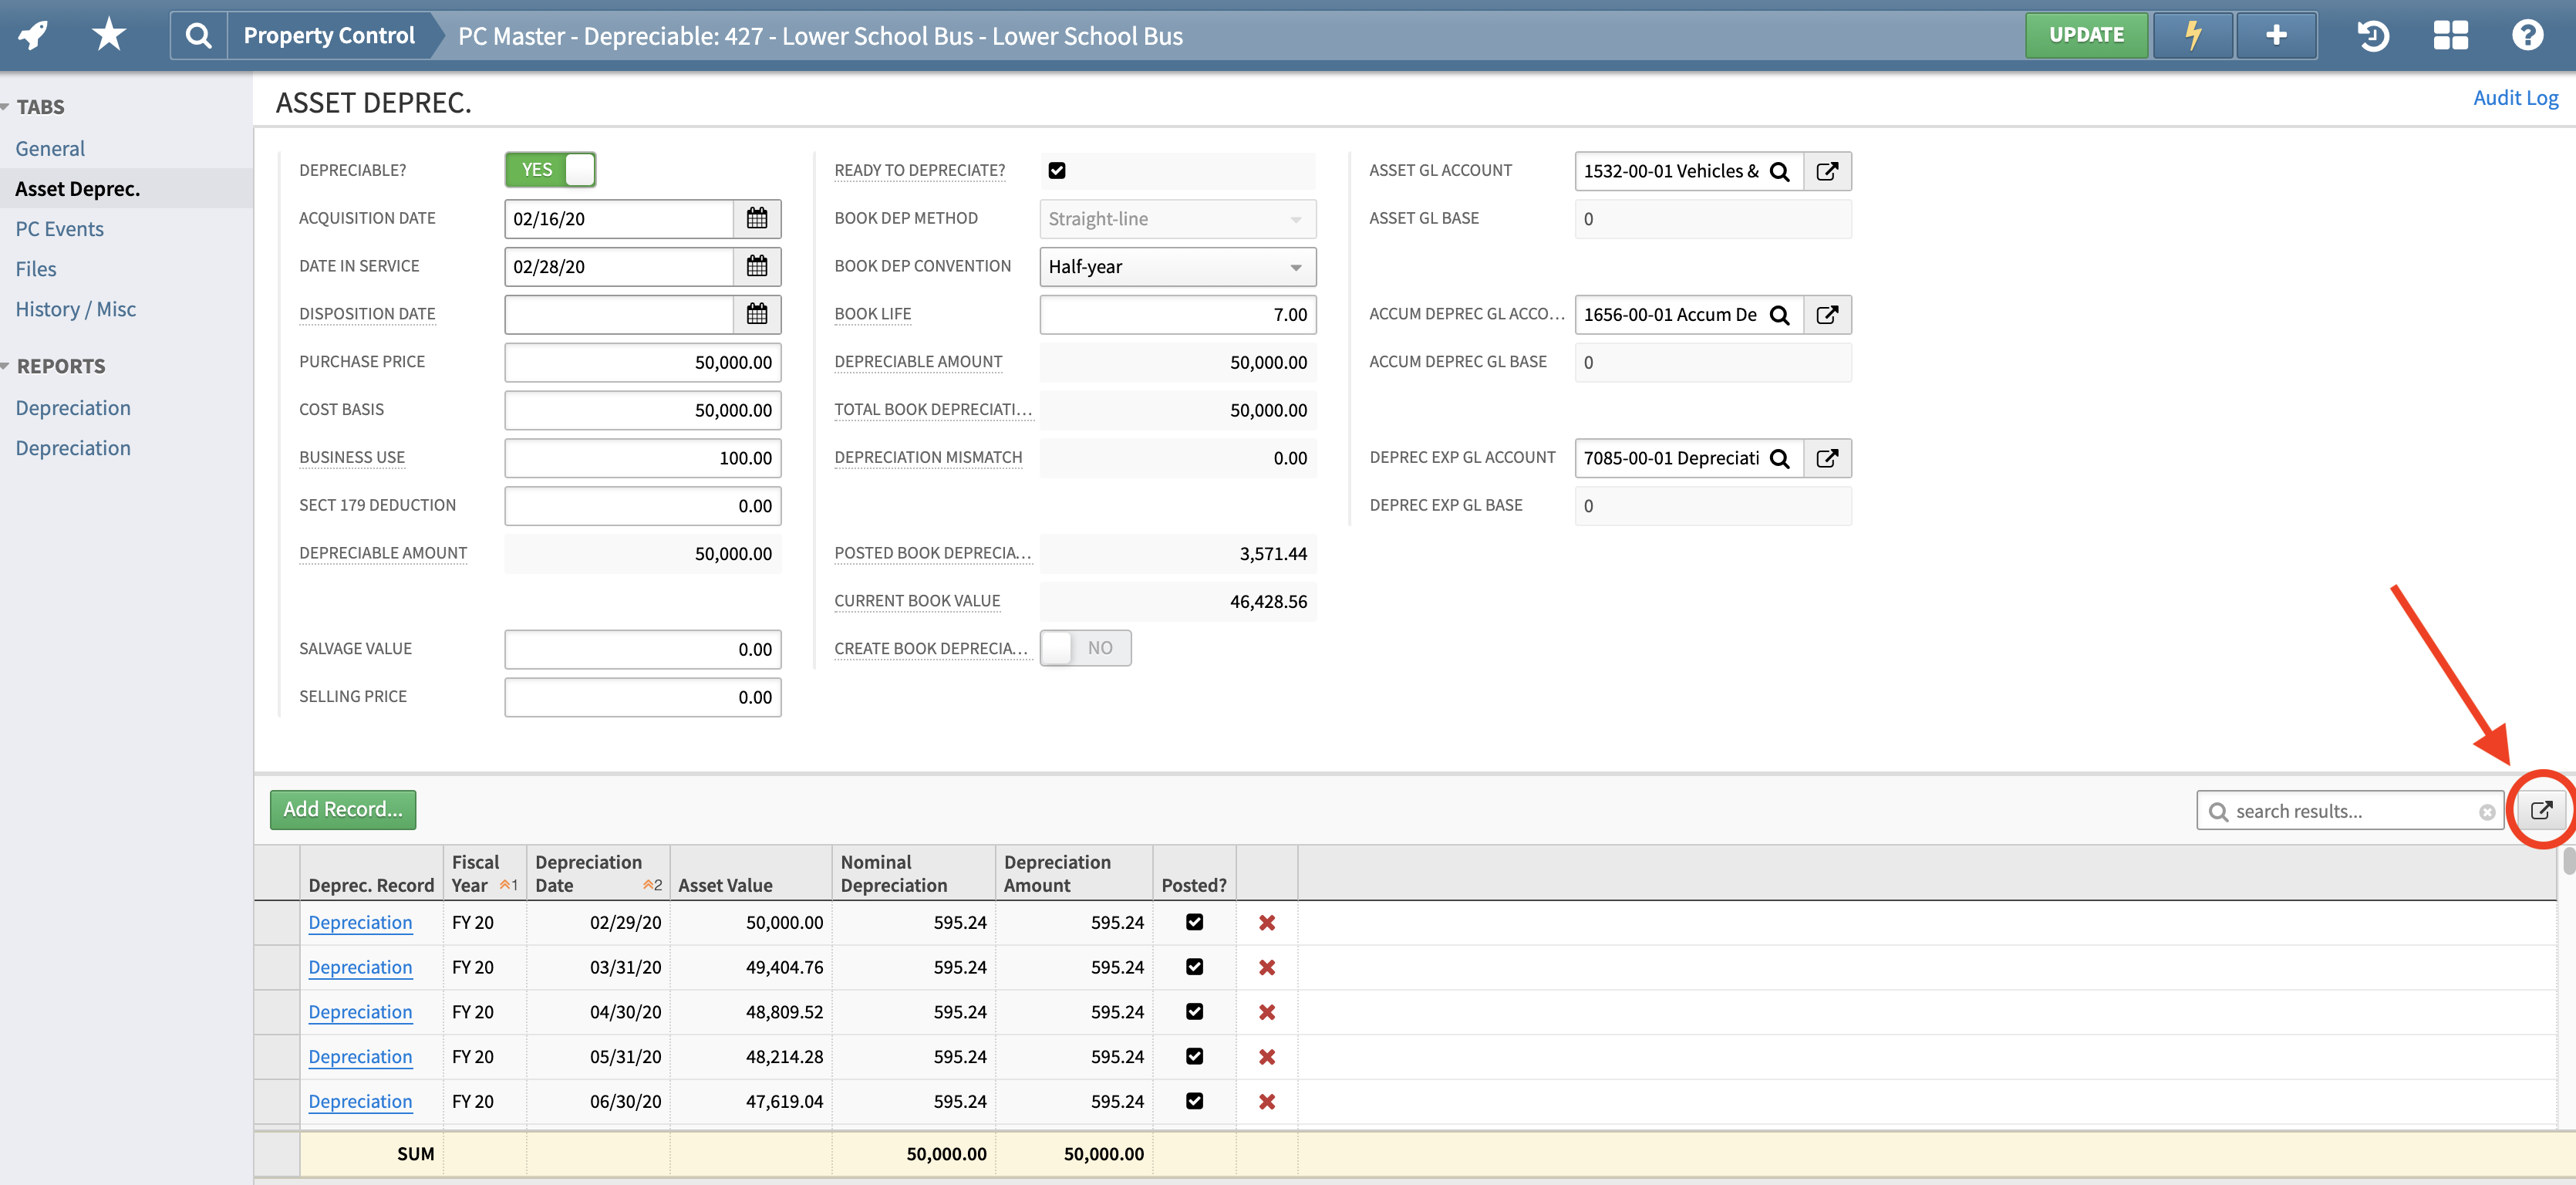Image resolution: width=2576 pixels, height=1185 pixels.
Task: Delete the 03/31/20 depreciation row
Action: (1266, 967)
